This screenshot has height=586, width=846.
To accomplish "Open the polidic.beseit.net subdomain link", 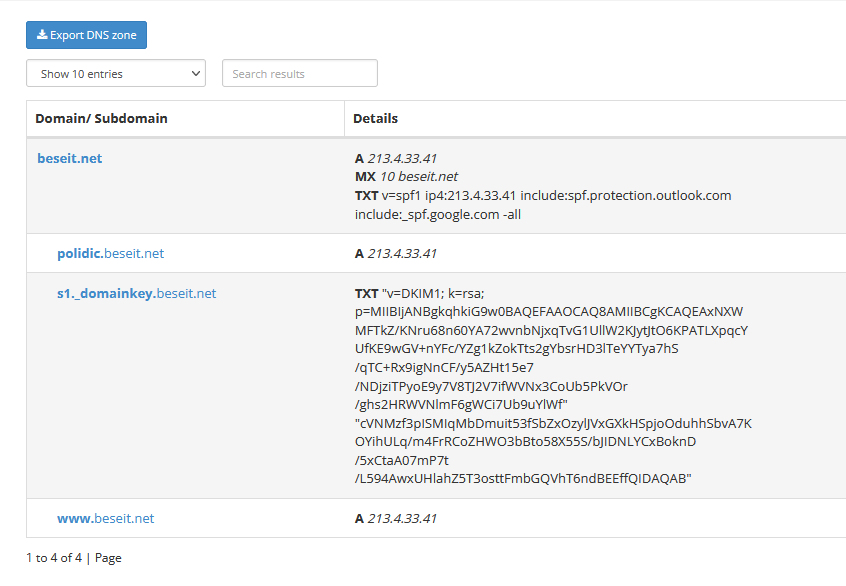I will [x=110, y=253].
